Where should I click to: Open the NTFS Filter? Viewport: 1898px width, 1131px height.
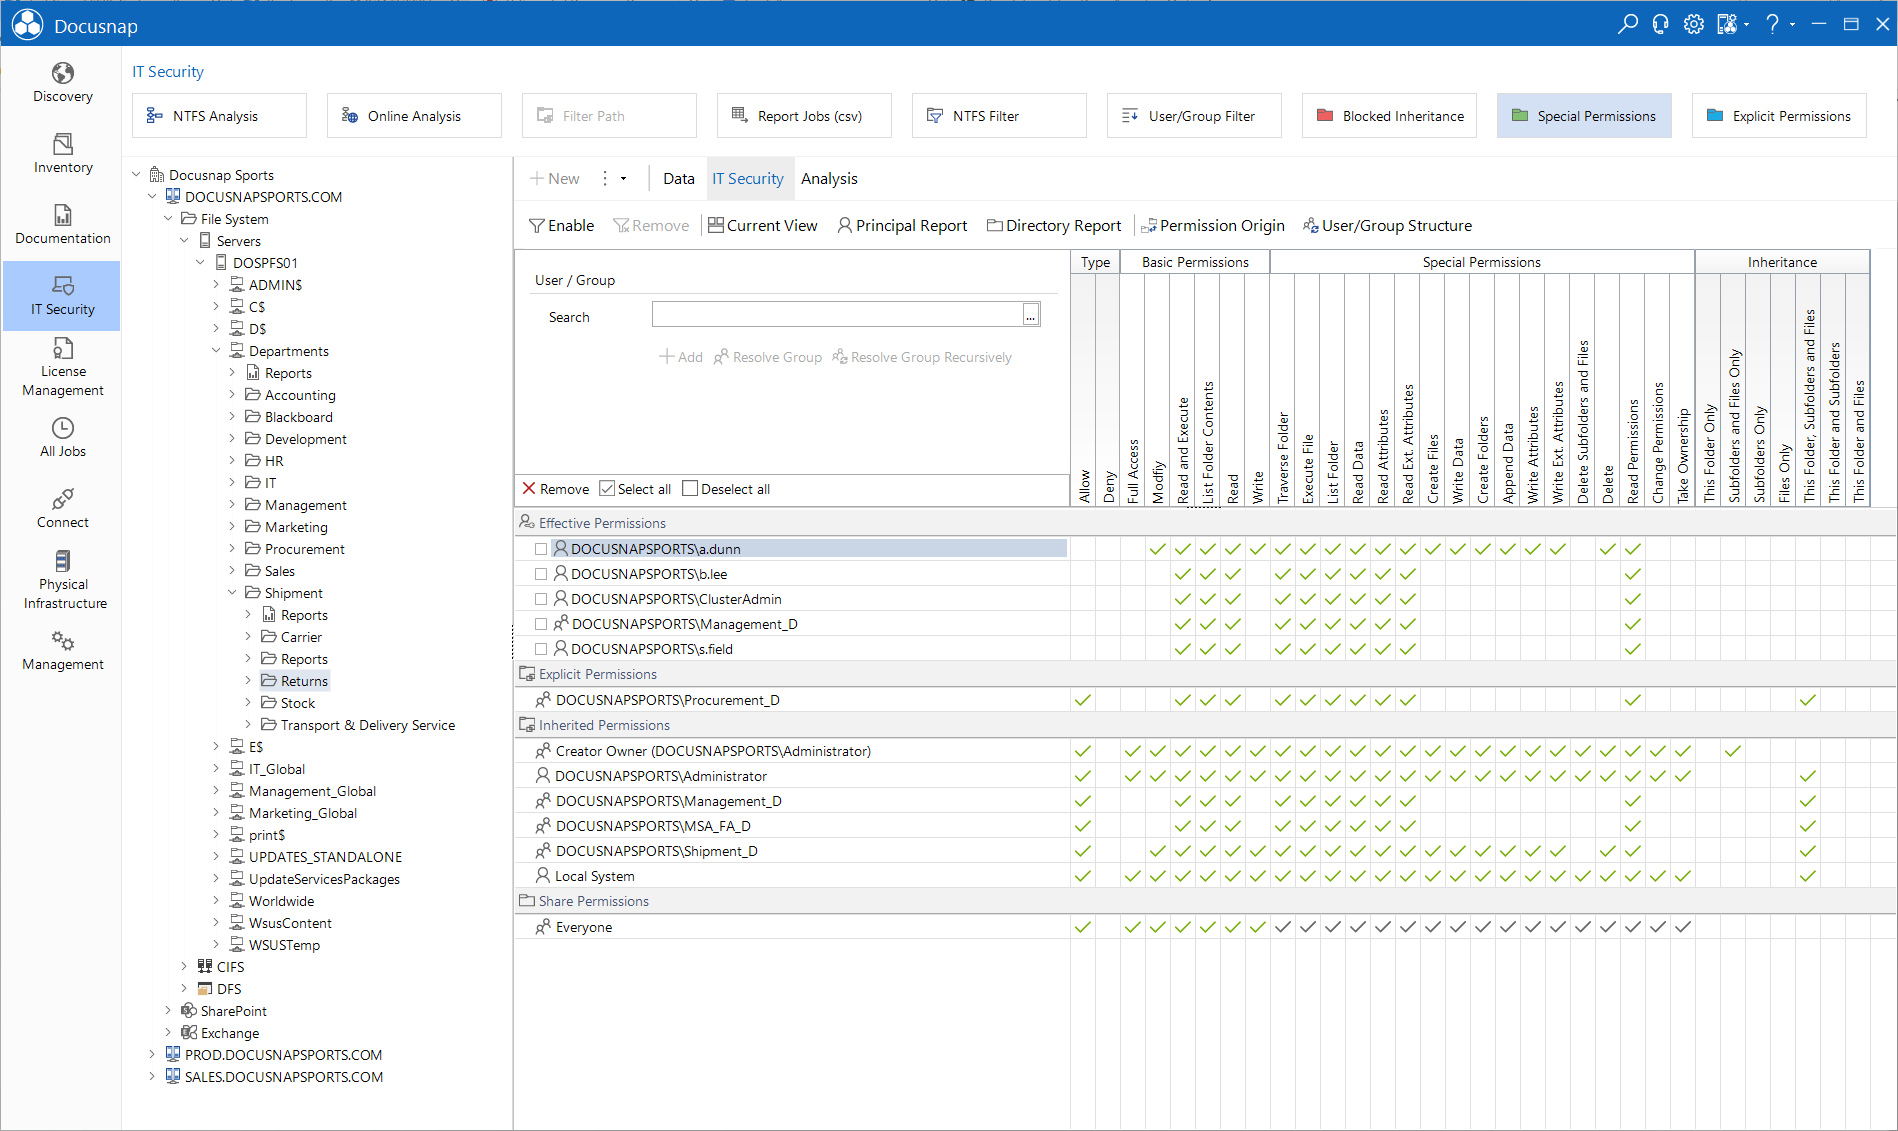point(999,116)
